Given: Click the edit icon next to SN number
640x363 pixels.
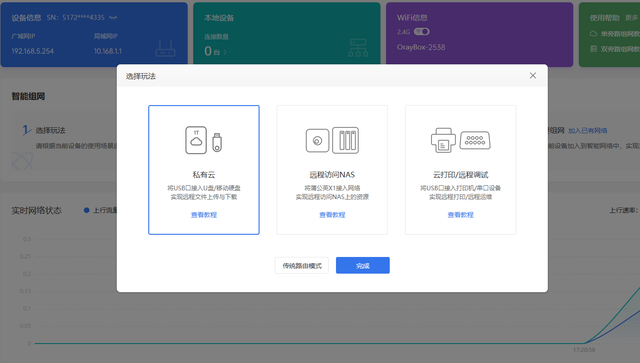Looking at the screenshot, I should [113, 18].
